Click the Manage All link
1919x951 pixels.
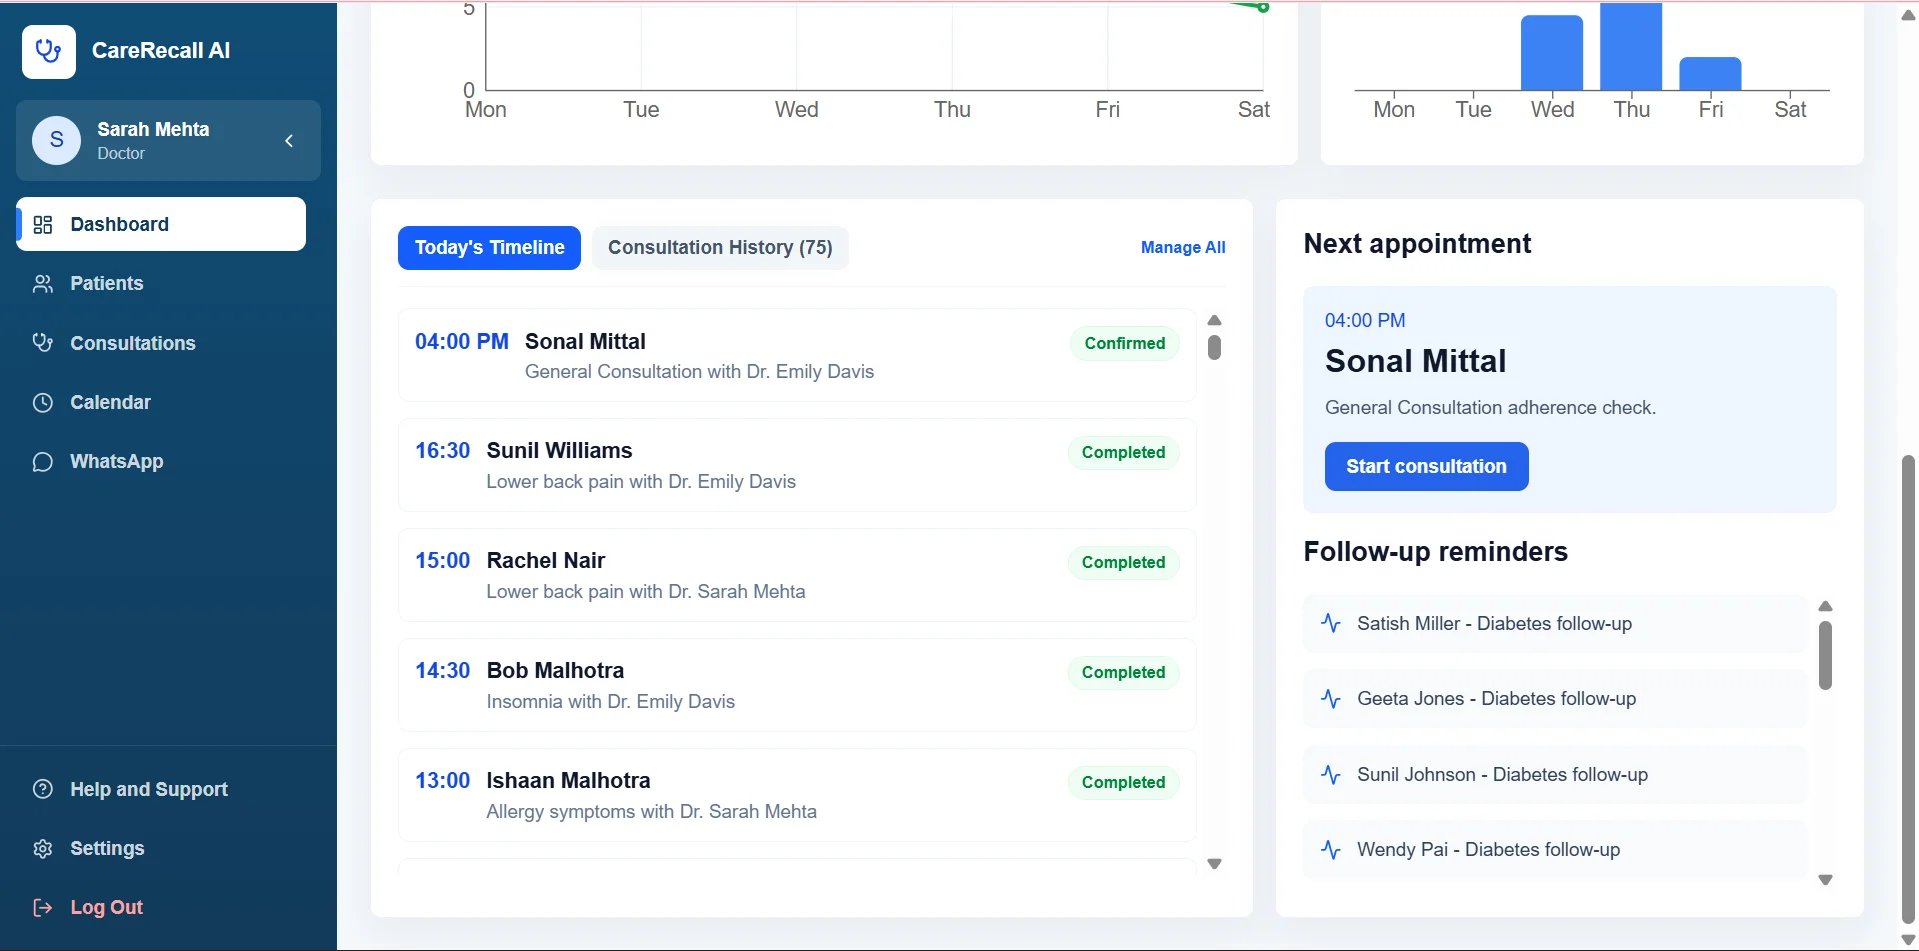coord(1183,247)
